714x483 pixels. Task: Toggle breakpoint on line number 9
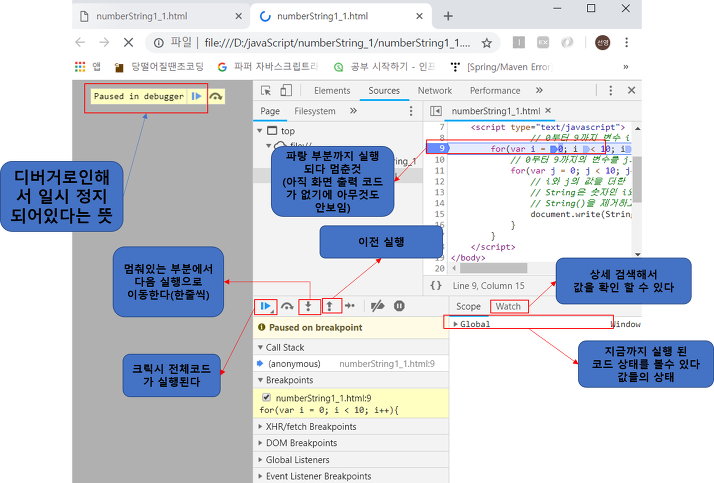(x=441, y=148)
